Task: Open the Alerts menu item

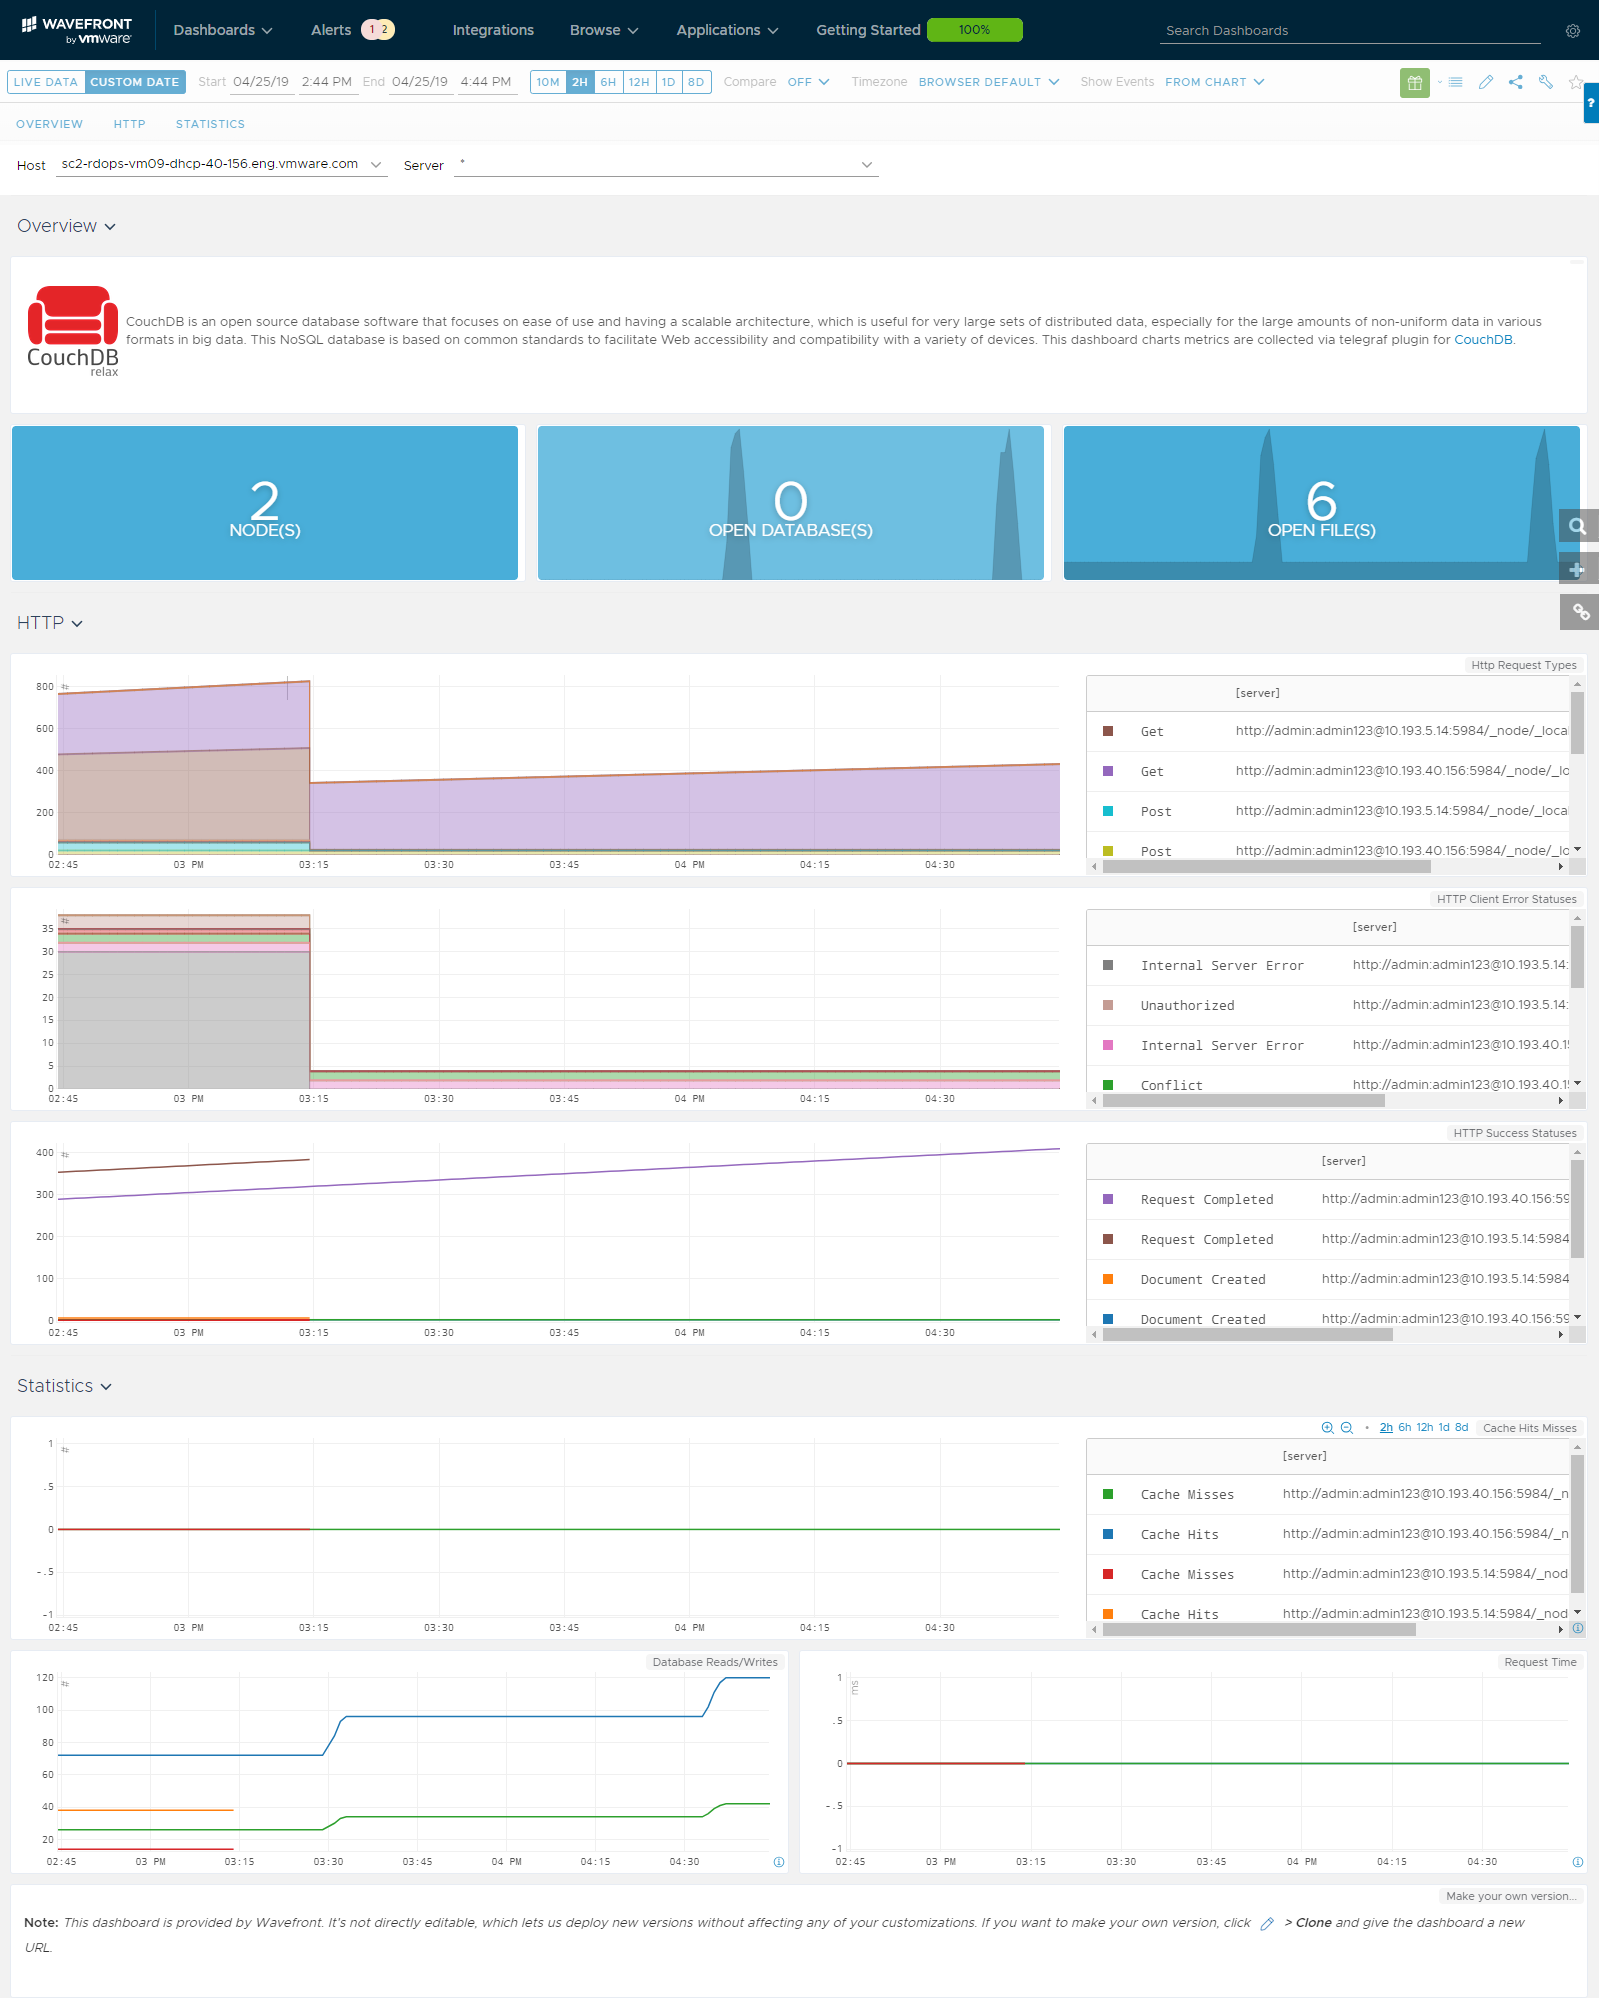Action: click(331, 30)
